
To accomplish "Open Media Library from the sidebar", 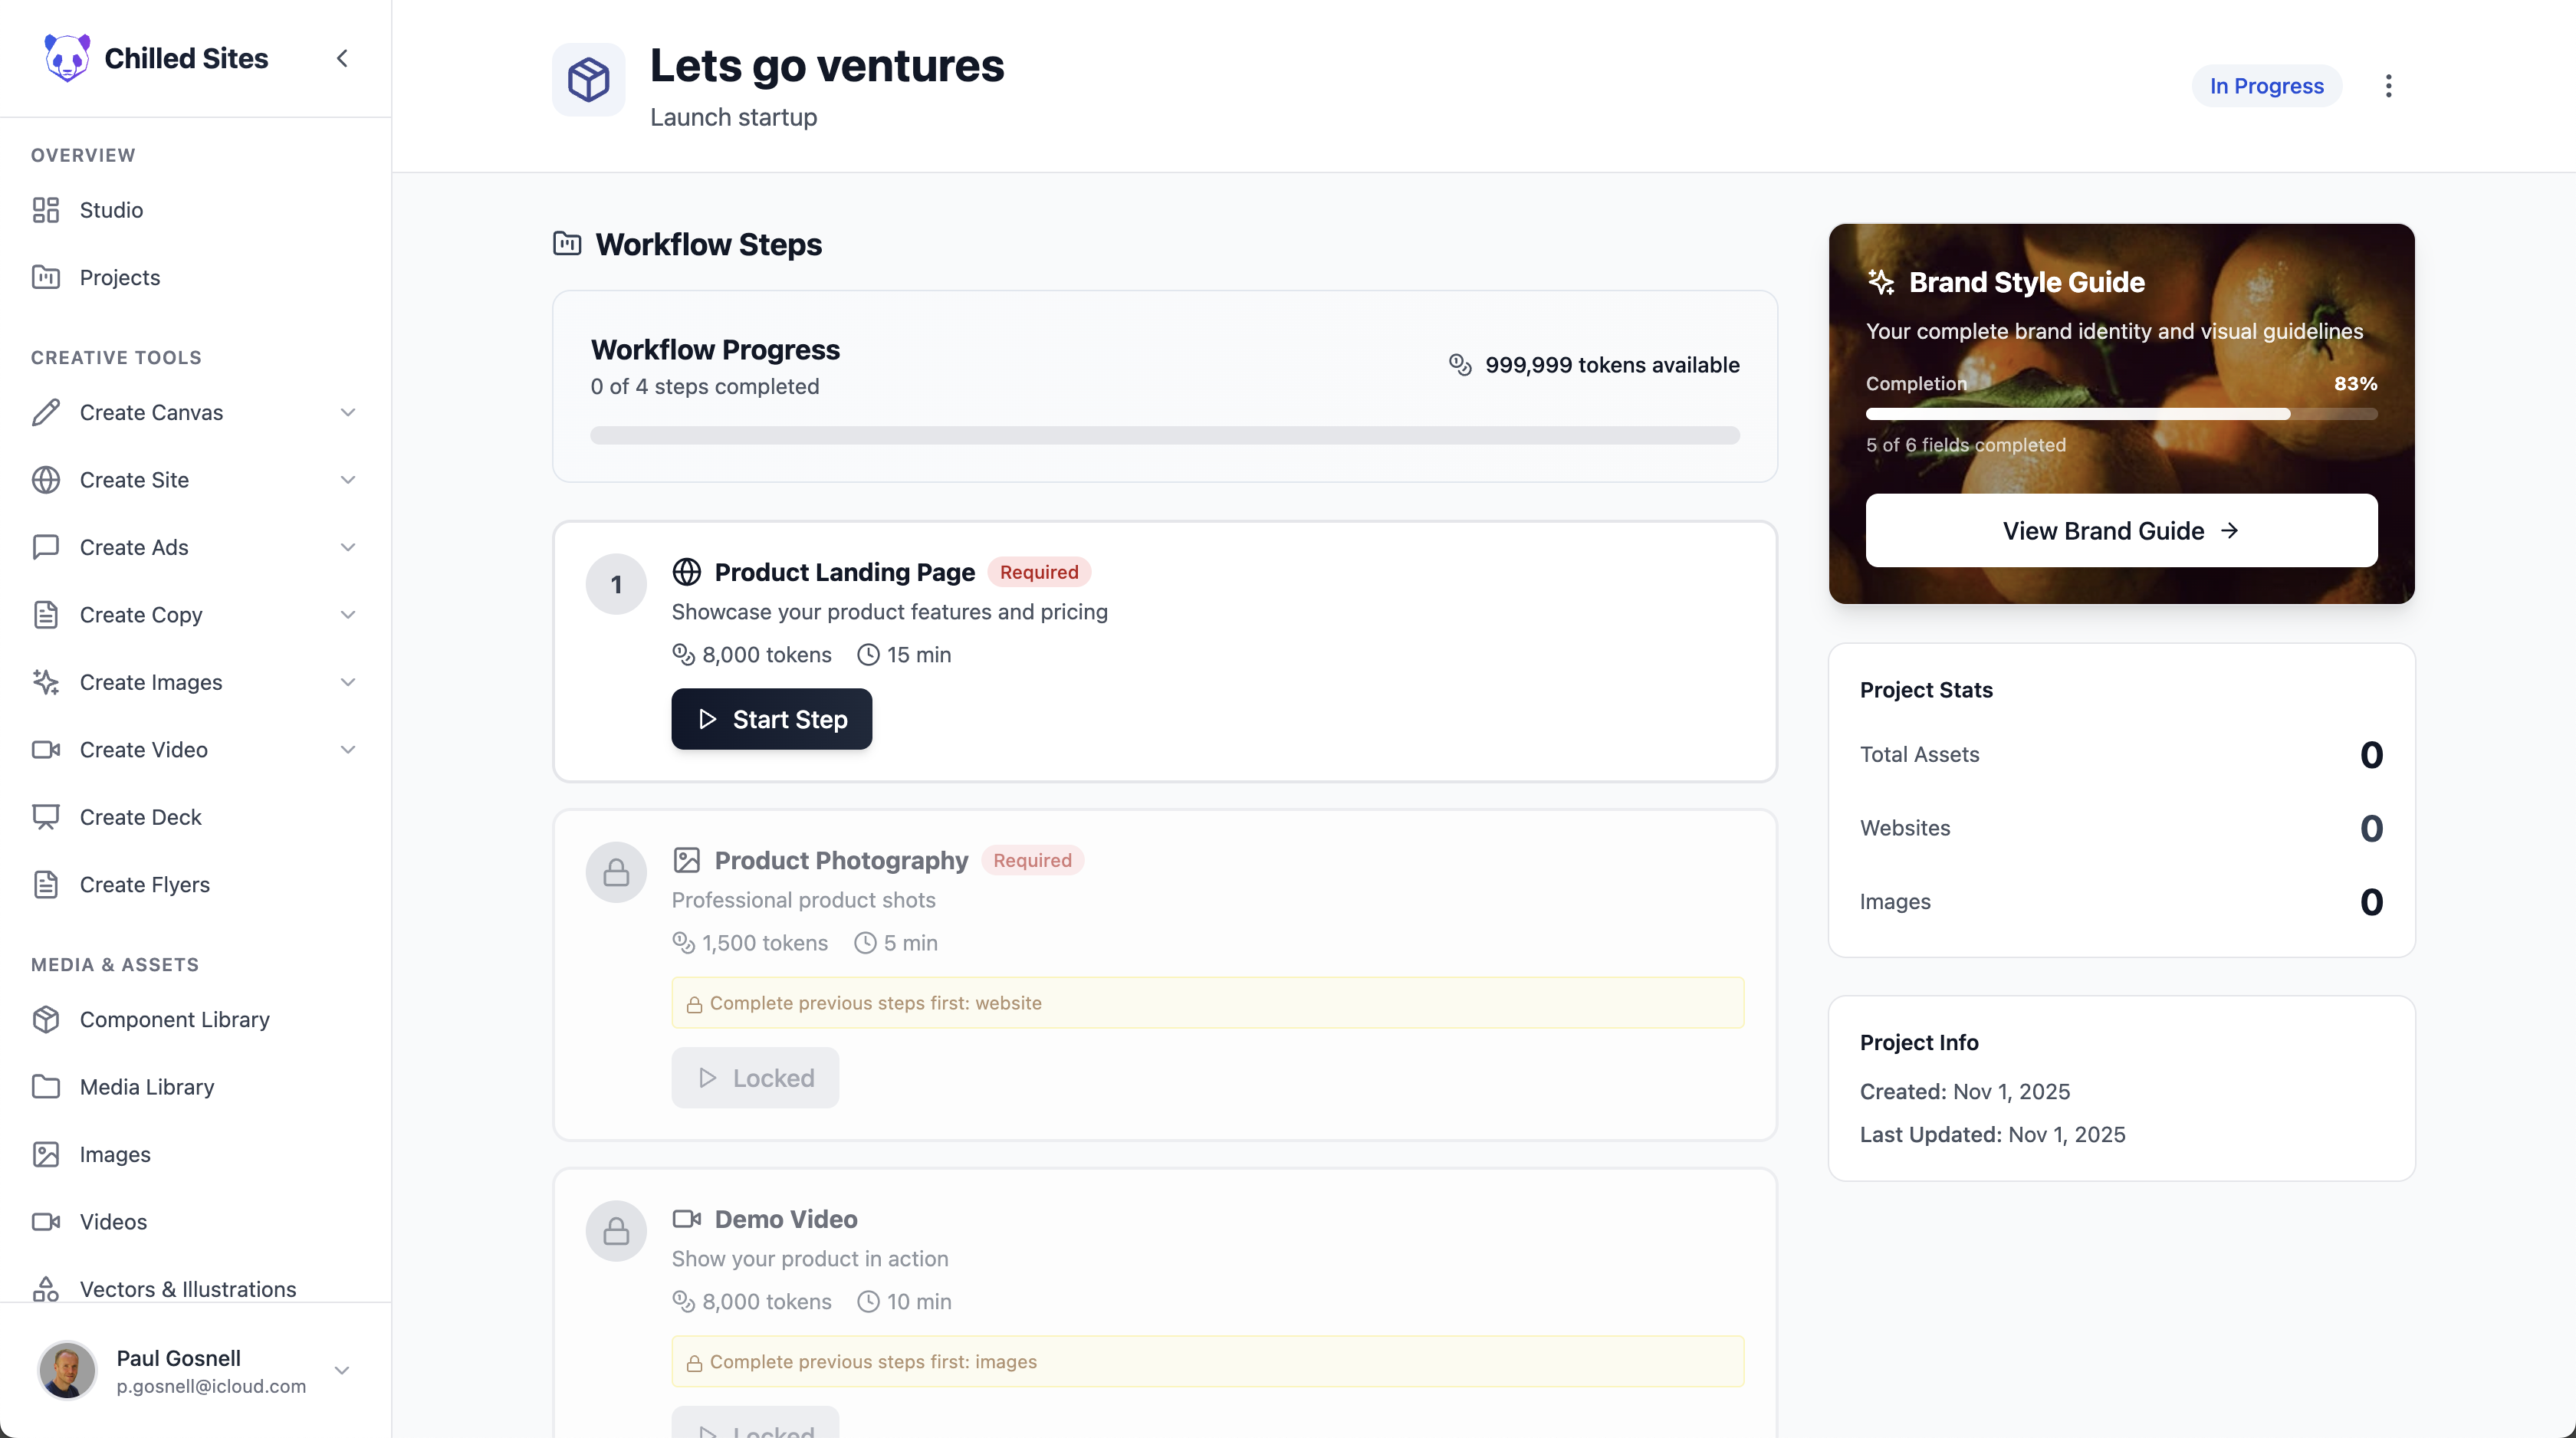I will [x=146, y=1086].
